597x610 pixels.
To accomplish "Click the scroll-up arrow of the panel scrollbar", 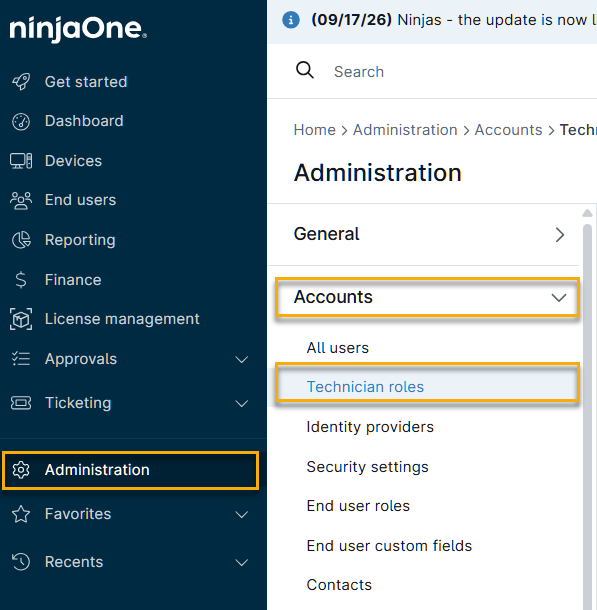I will click(x=587, y=213).
